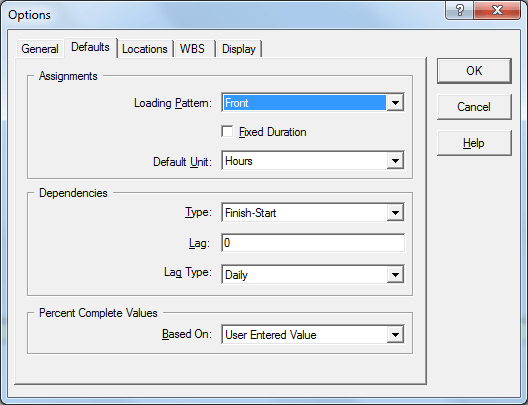Click the Help button
The width and height of the screenshot is (528, 405).
pyautogui.click(x=474, y=143)
